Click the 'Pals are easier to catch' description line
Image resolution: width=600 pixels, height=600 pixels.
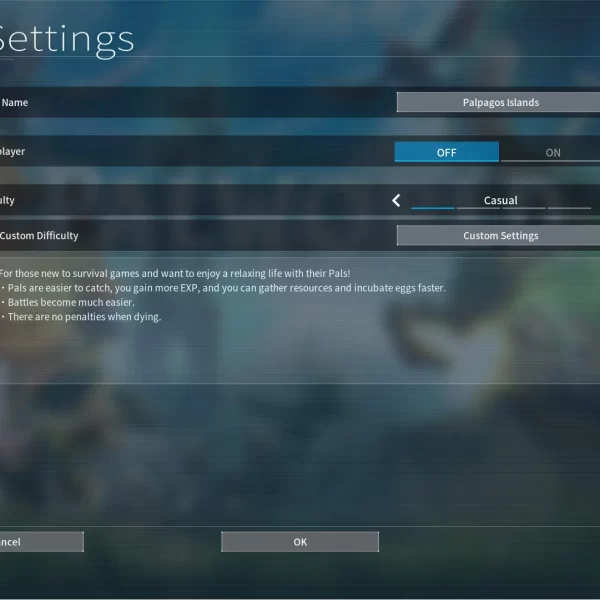pos(225,288)
